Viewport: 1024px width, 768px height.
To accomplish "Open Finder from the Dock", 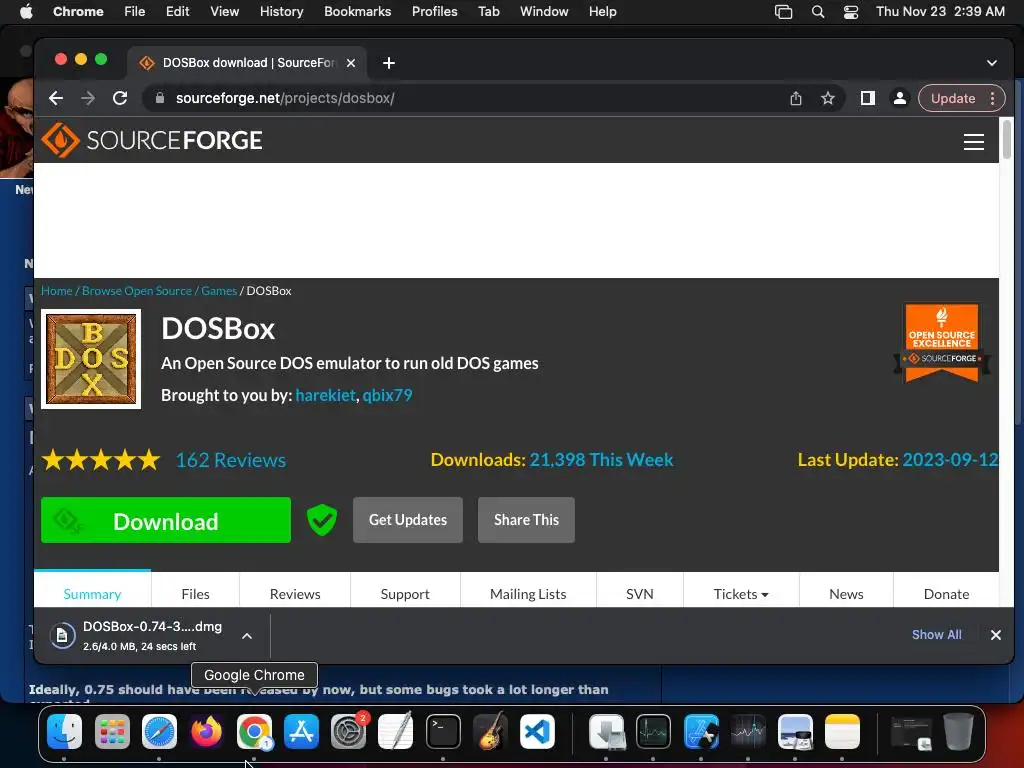I will pos(64,731).
